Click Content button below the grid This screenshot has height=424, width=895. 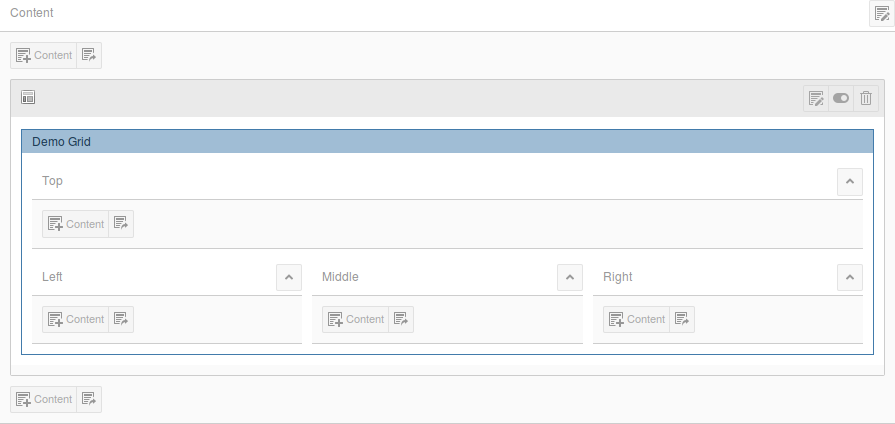click(x=44, y=399)
